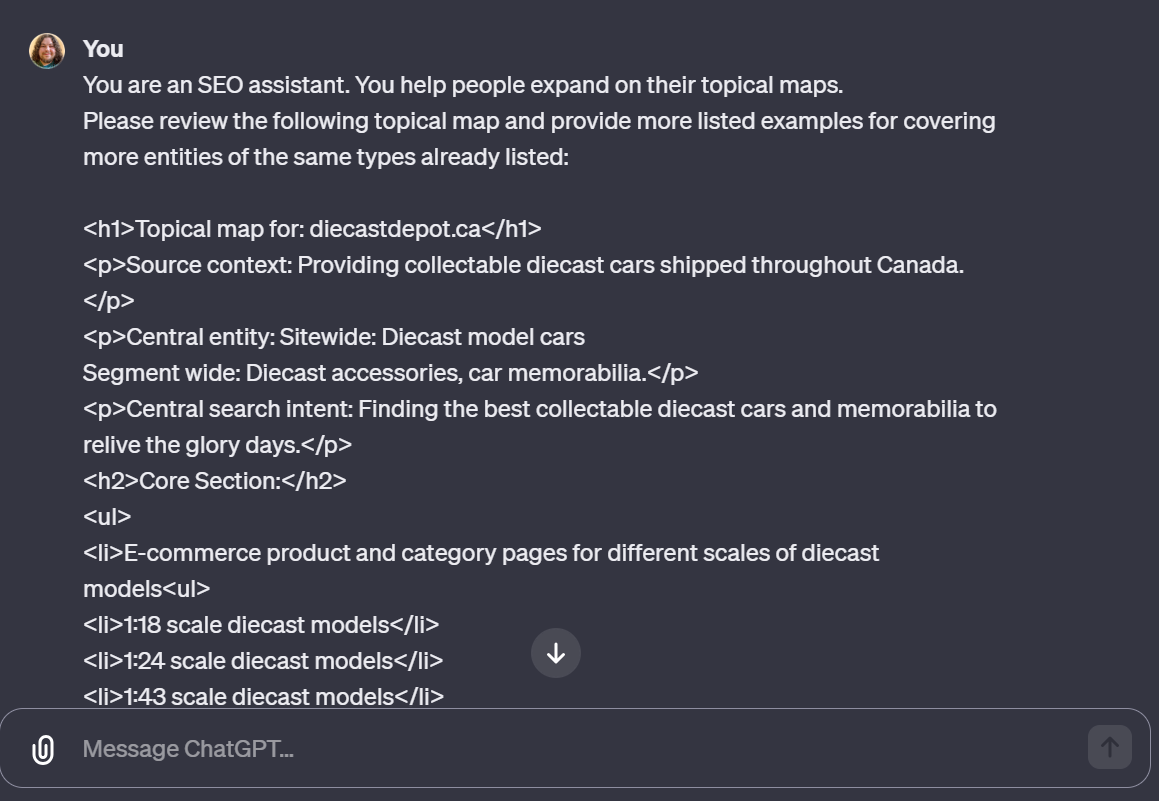The image size is (1159, 801).
Task: Click the "Please review the following topical map" line
Action: 539,121
